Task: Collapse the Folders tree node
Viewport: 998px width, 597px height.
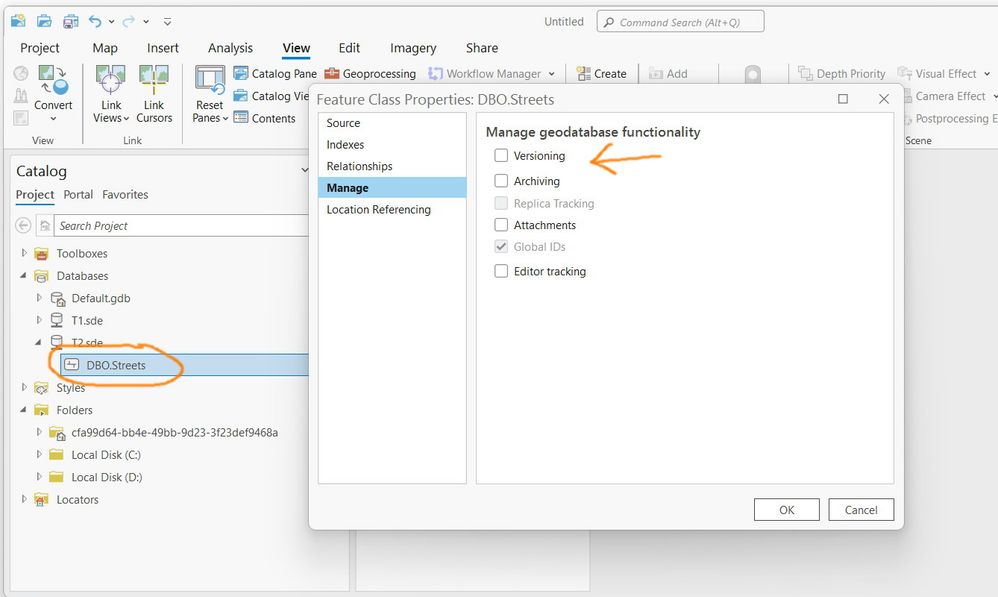Action: click(x=24, y=410)
